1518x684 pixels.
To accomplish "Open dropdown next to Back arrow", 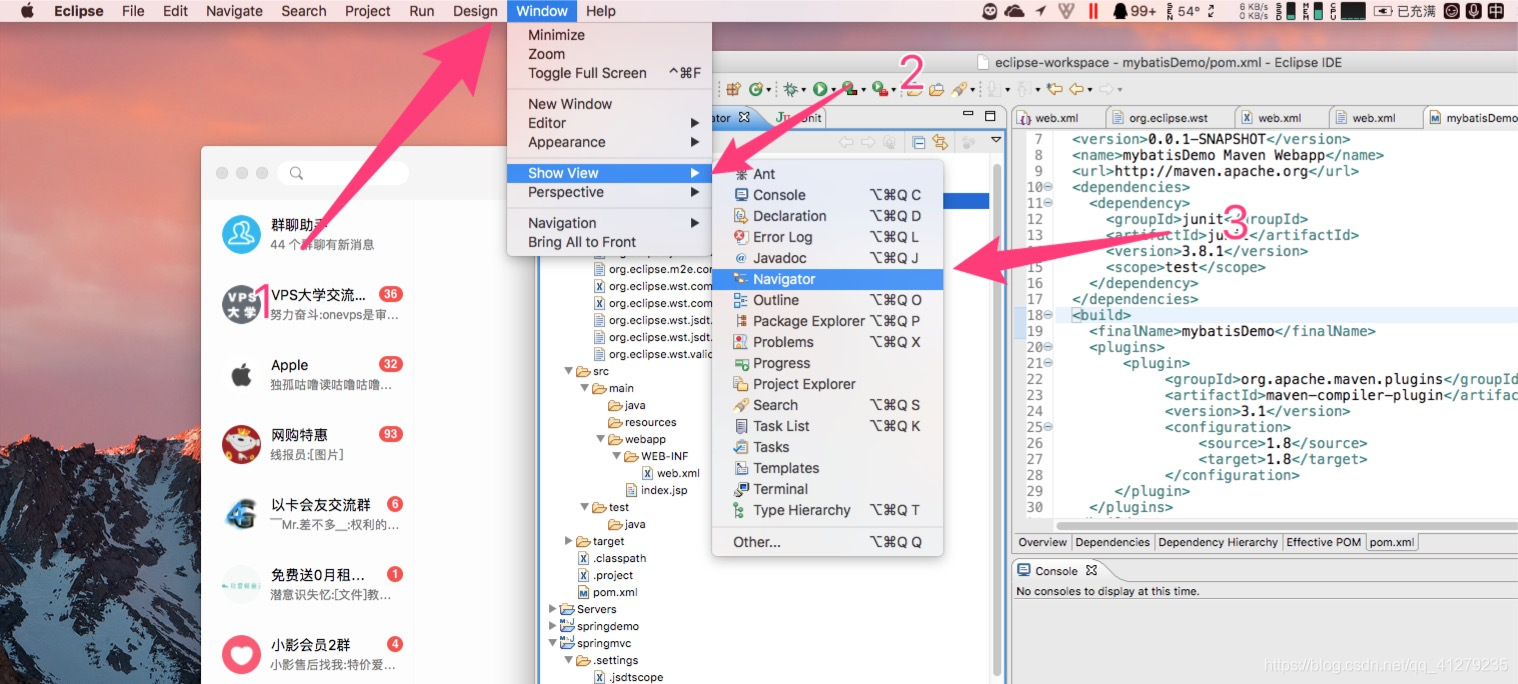I will (1091, 90).
